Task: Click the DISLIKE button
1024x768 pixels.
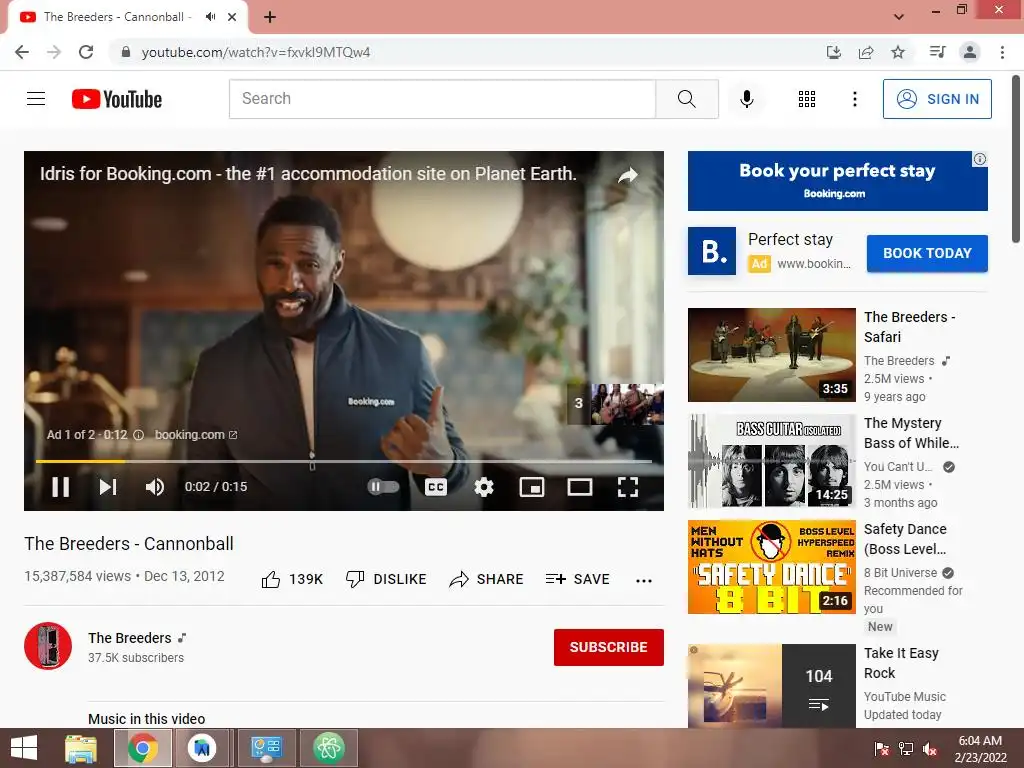Action: coord(386,579)
